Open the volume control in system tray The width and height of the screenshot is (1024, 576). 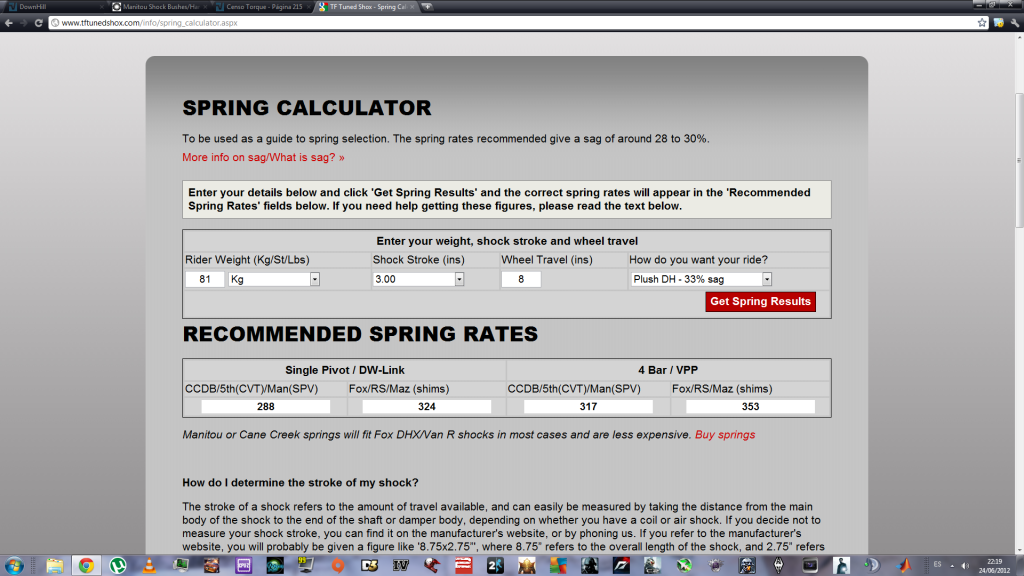click(x=965, y=566)
